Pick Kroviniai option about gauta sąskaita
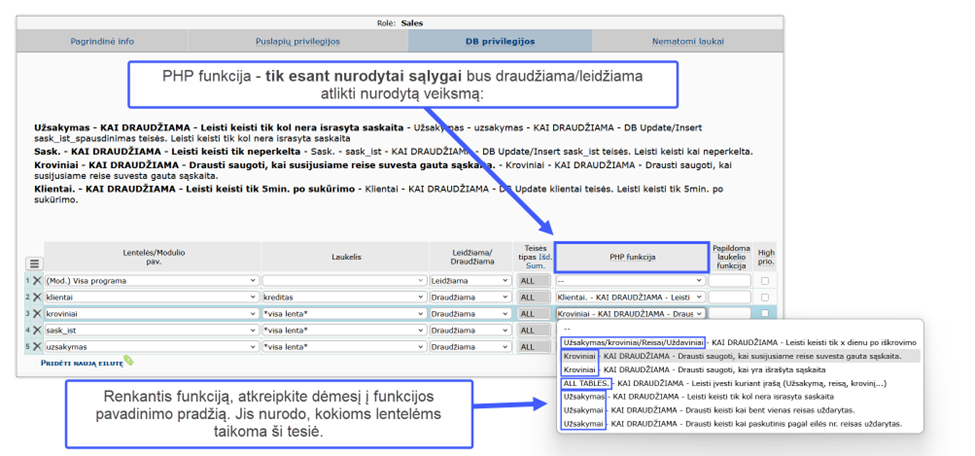 coord(739,356)
